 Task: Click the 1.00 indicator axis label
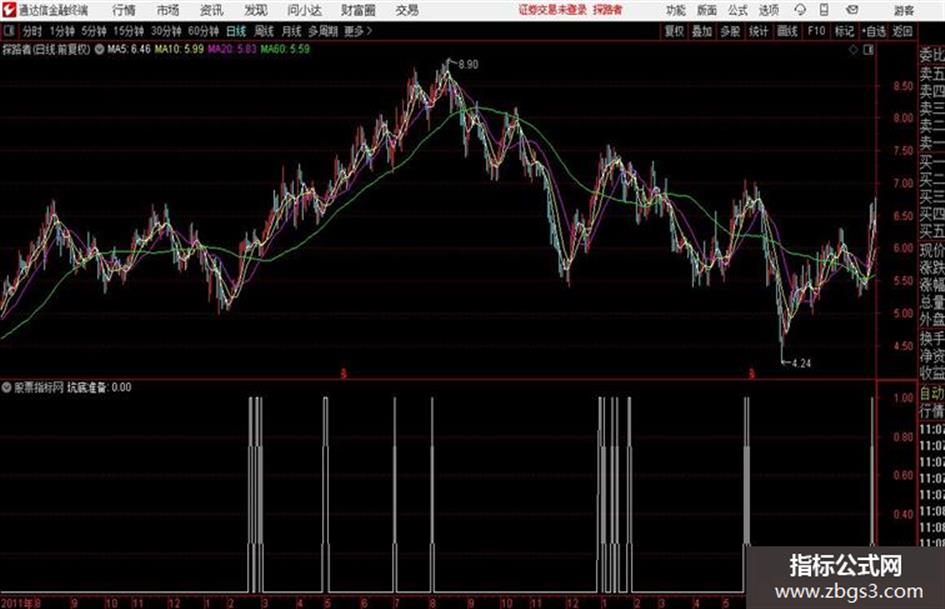click(x=903, y=397)
